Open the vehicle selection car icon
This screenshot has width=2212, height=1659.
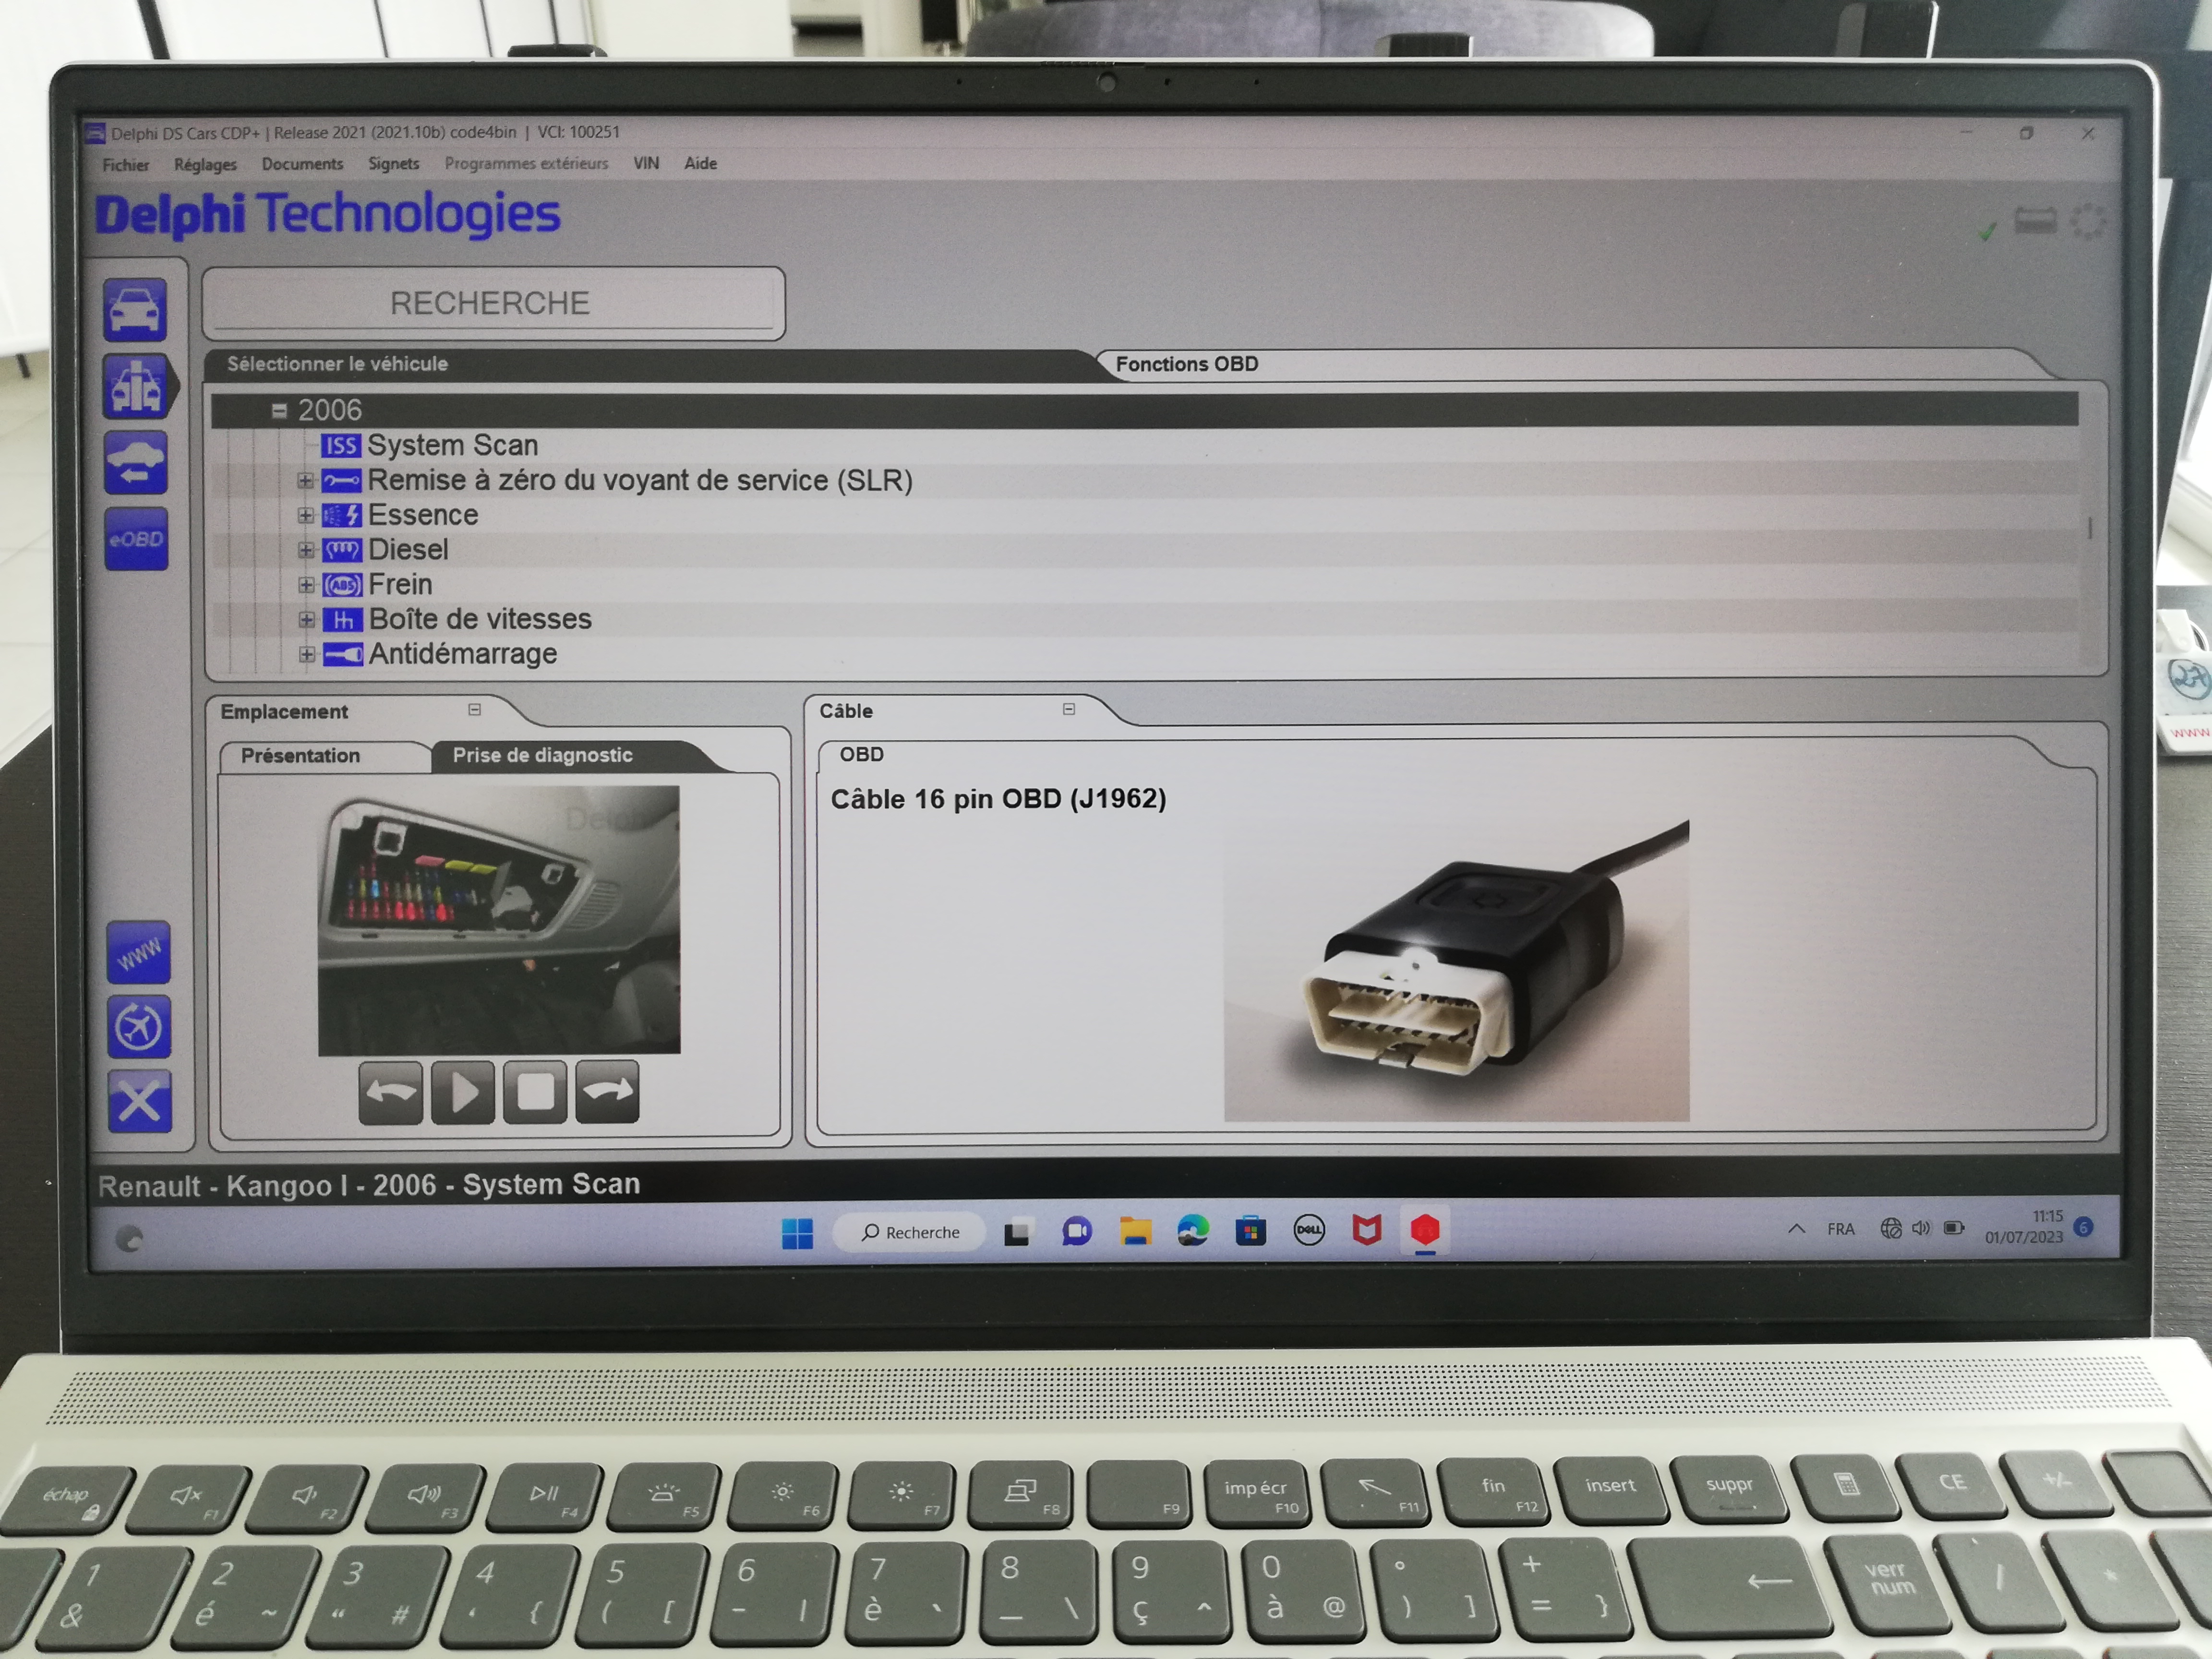(x=134, y=309)
